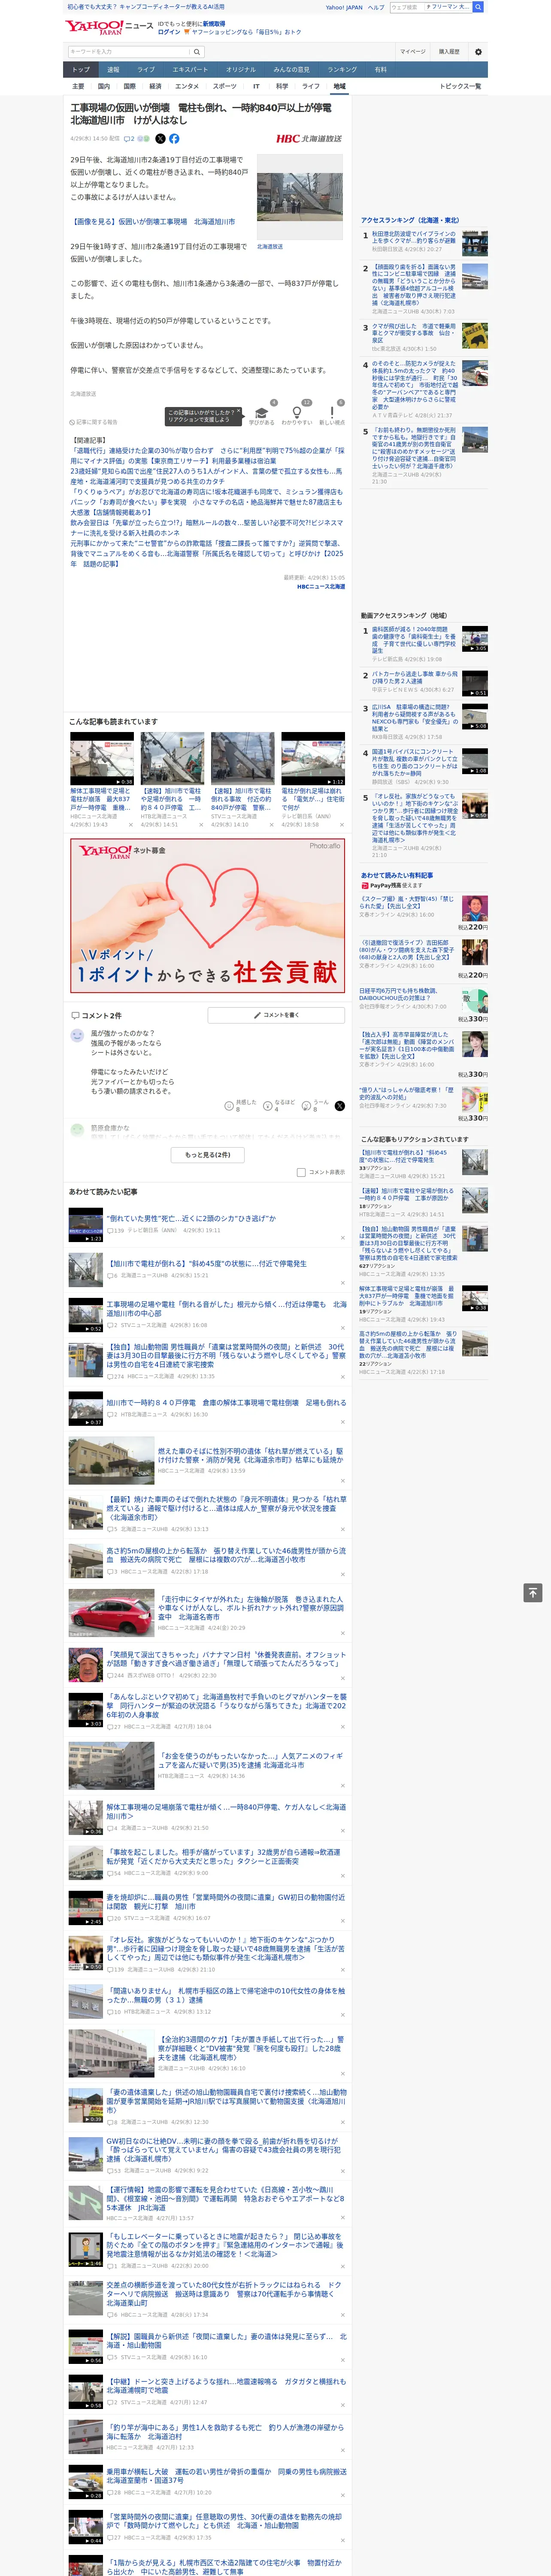551x2576 pixels.
Task: Click the コメントを書く button
Action: pos(276,1015)
